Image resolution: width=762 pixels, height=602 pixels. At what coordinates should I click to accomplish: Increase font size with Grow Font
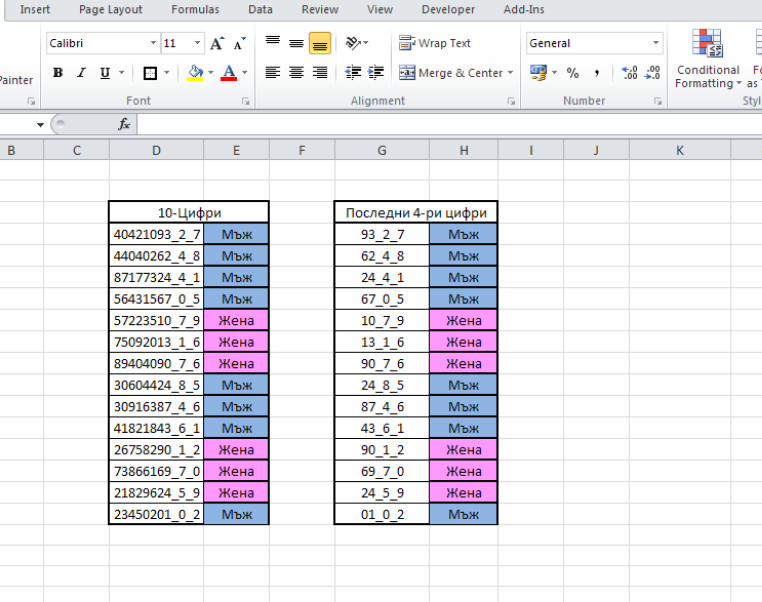tap(217, 43)
